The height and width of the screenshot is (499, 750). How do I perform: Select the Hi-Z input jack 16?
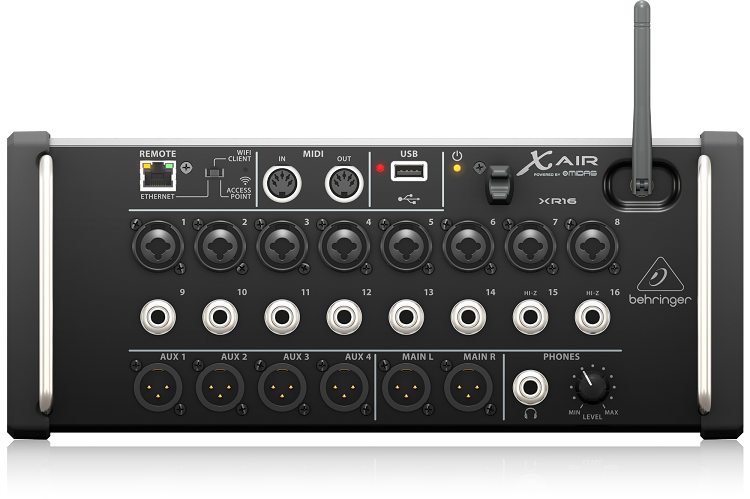click(x=591, y=319)
